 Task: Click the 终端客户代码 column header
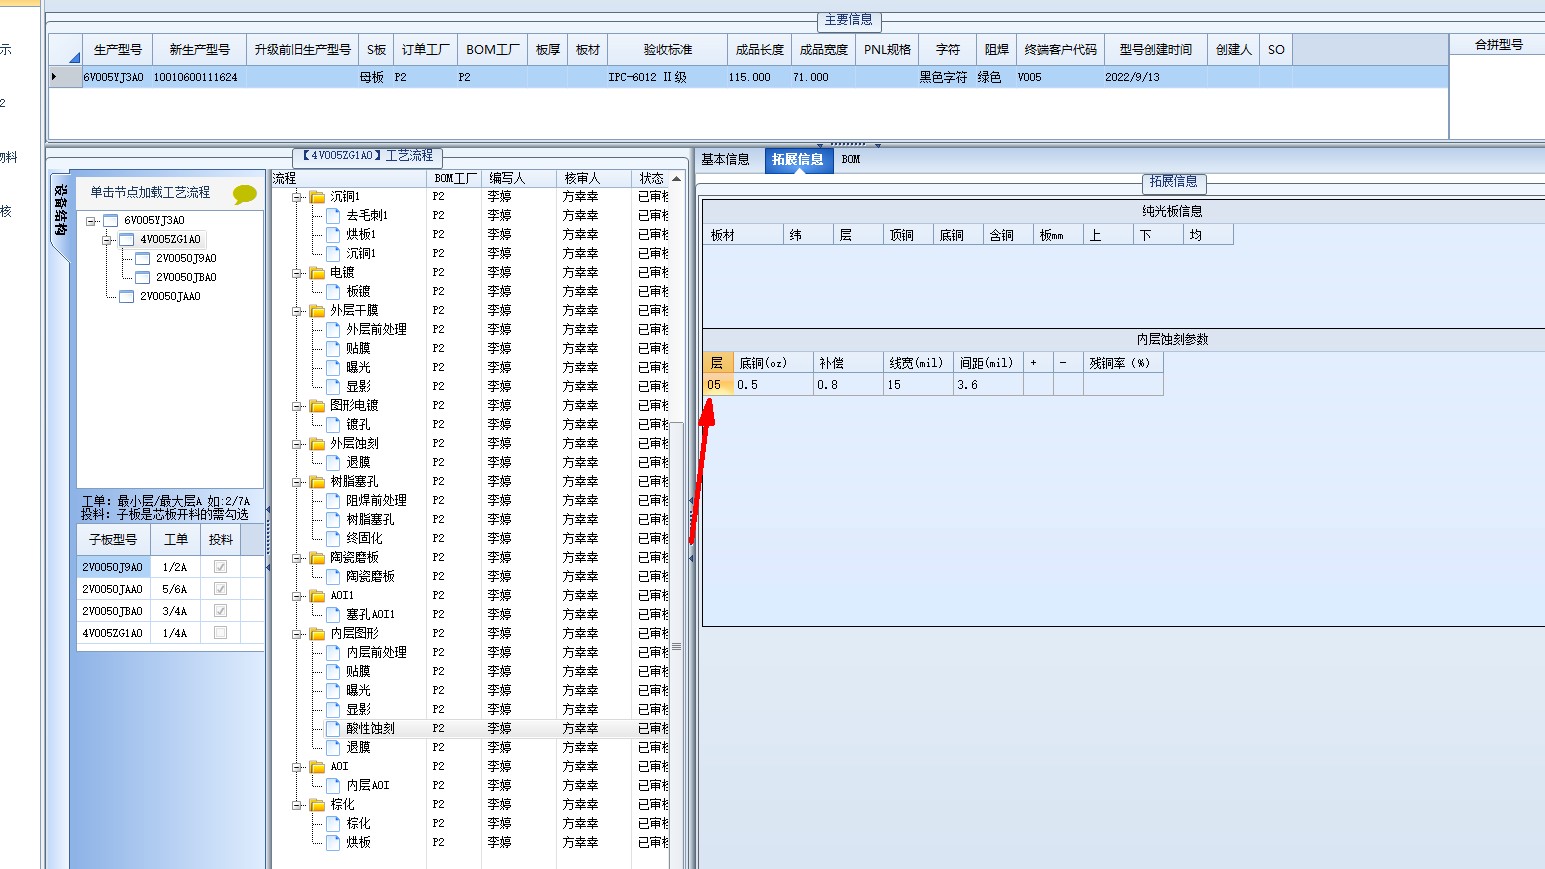(x=1061, y=49)
